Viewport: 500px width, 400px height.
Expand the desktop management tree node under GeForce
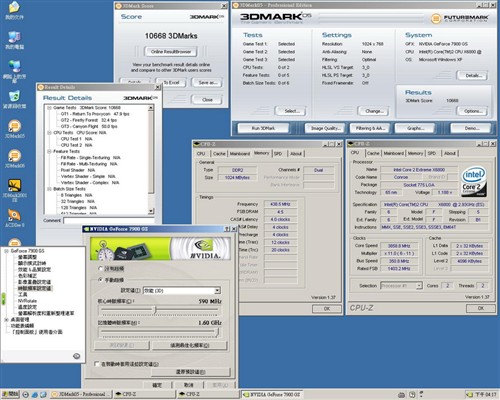(6, 320)
